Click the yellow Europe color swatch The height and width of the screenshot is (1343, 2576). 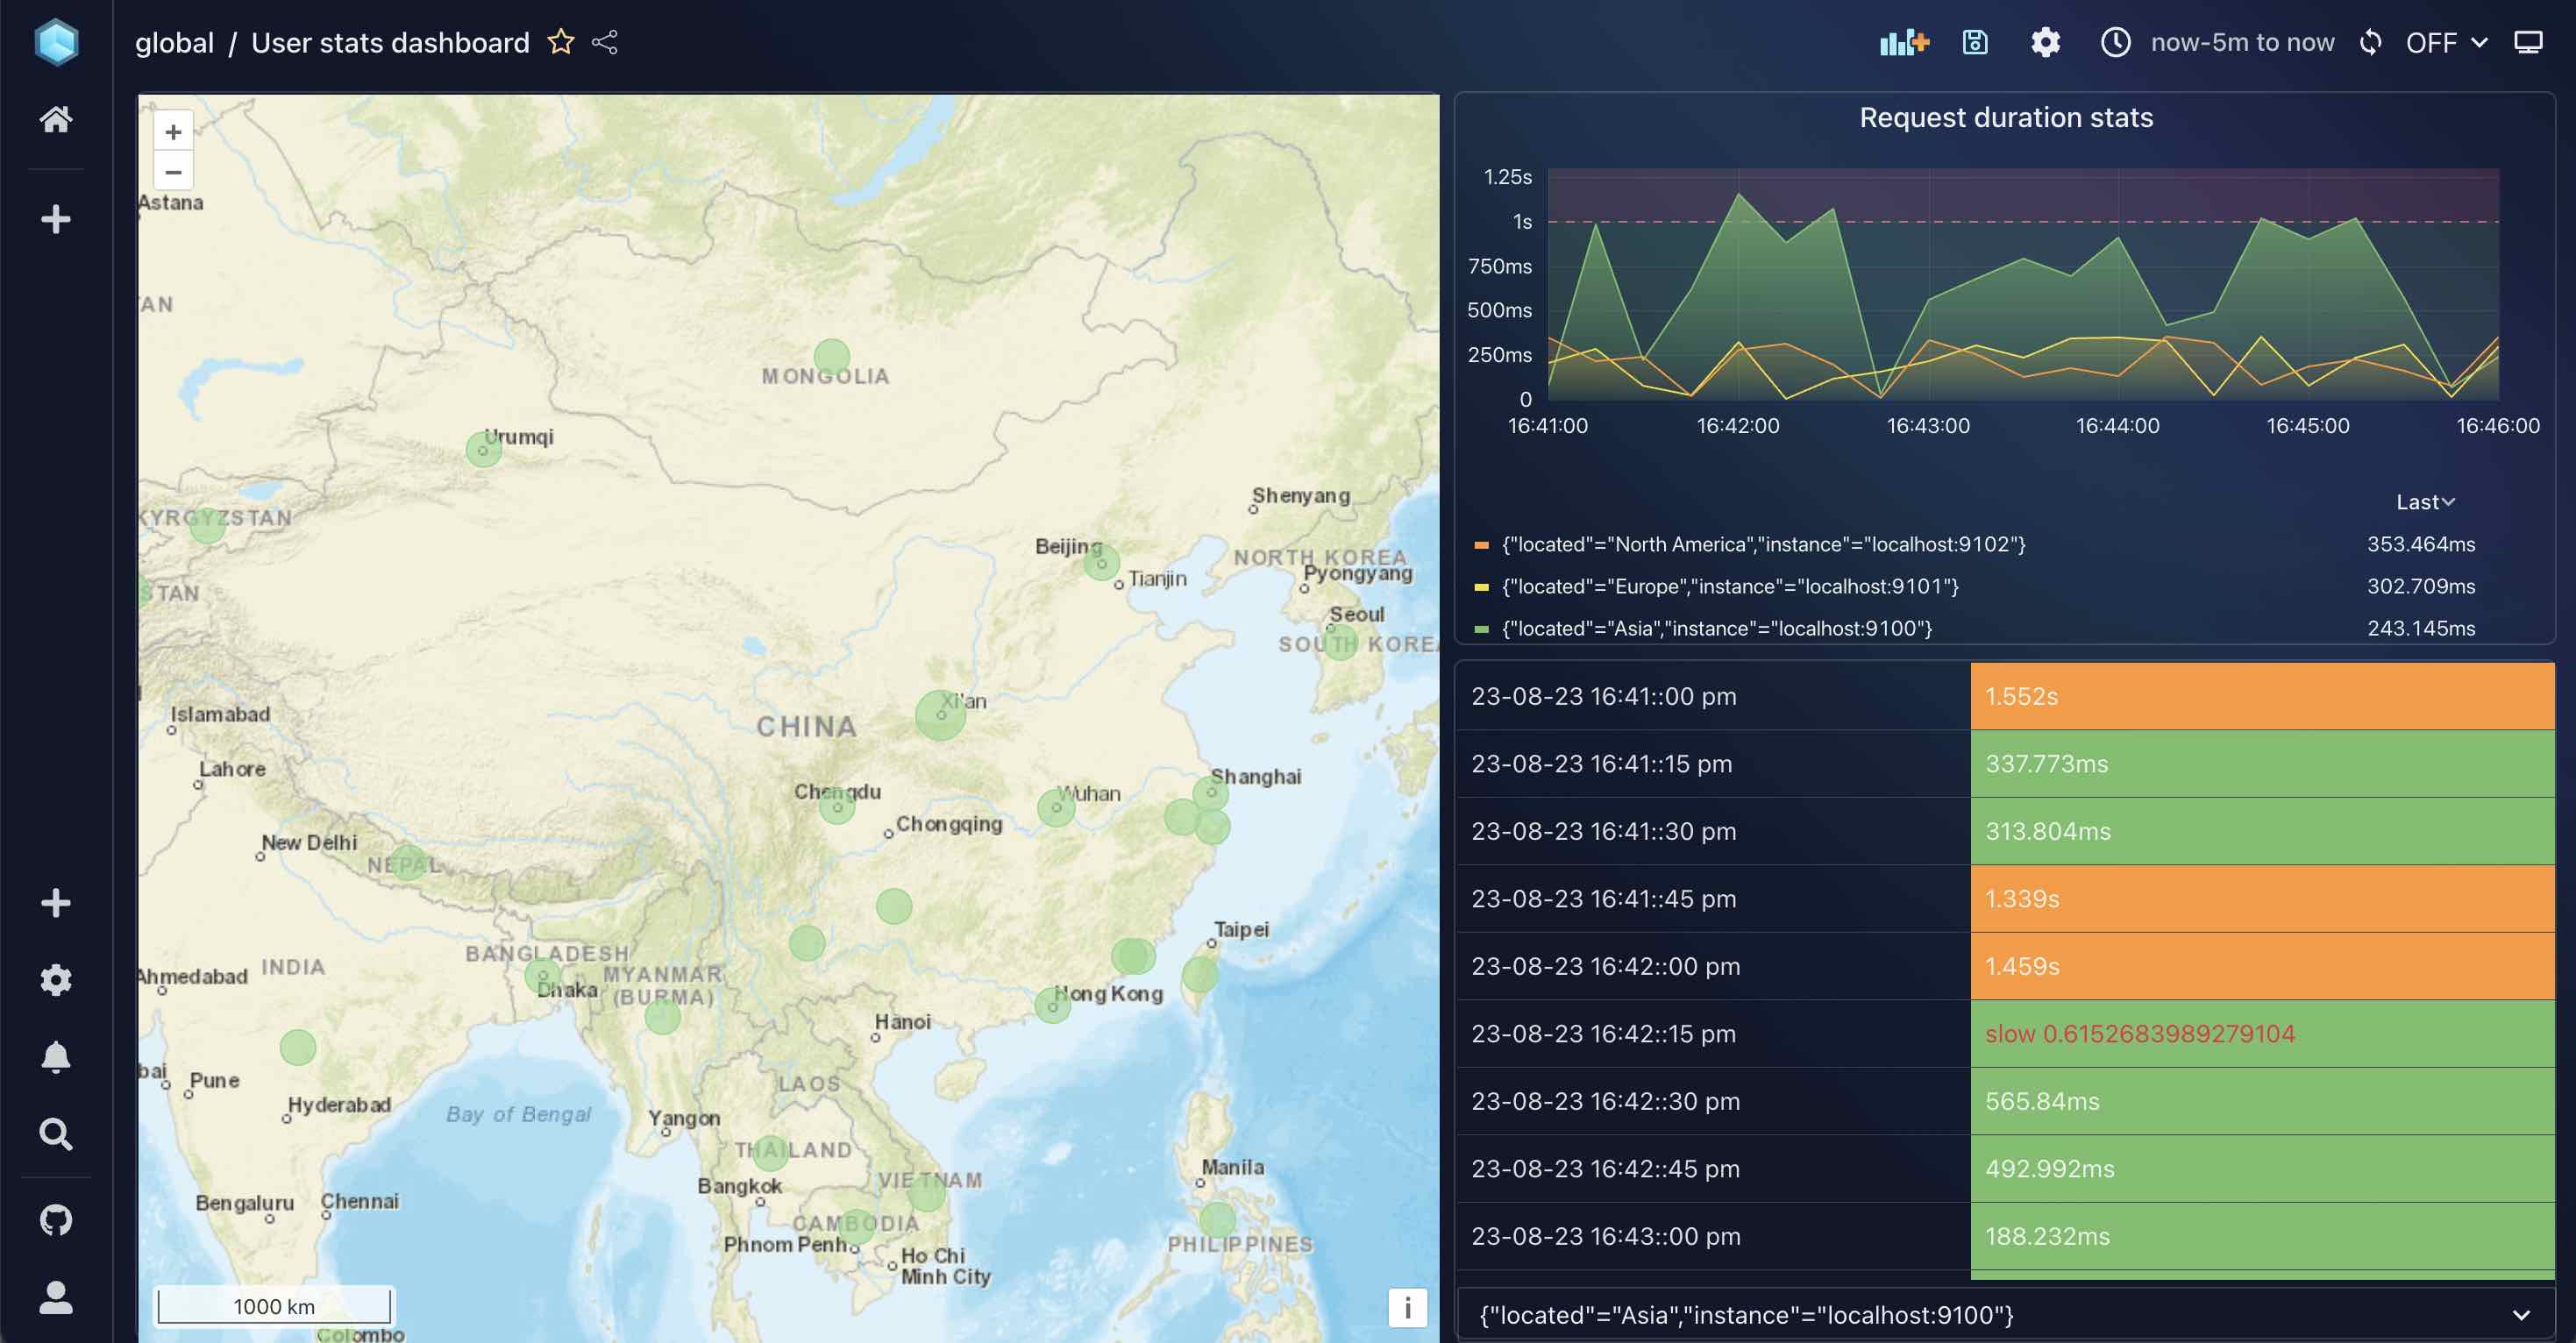point(1481,587)
